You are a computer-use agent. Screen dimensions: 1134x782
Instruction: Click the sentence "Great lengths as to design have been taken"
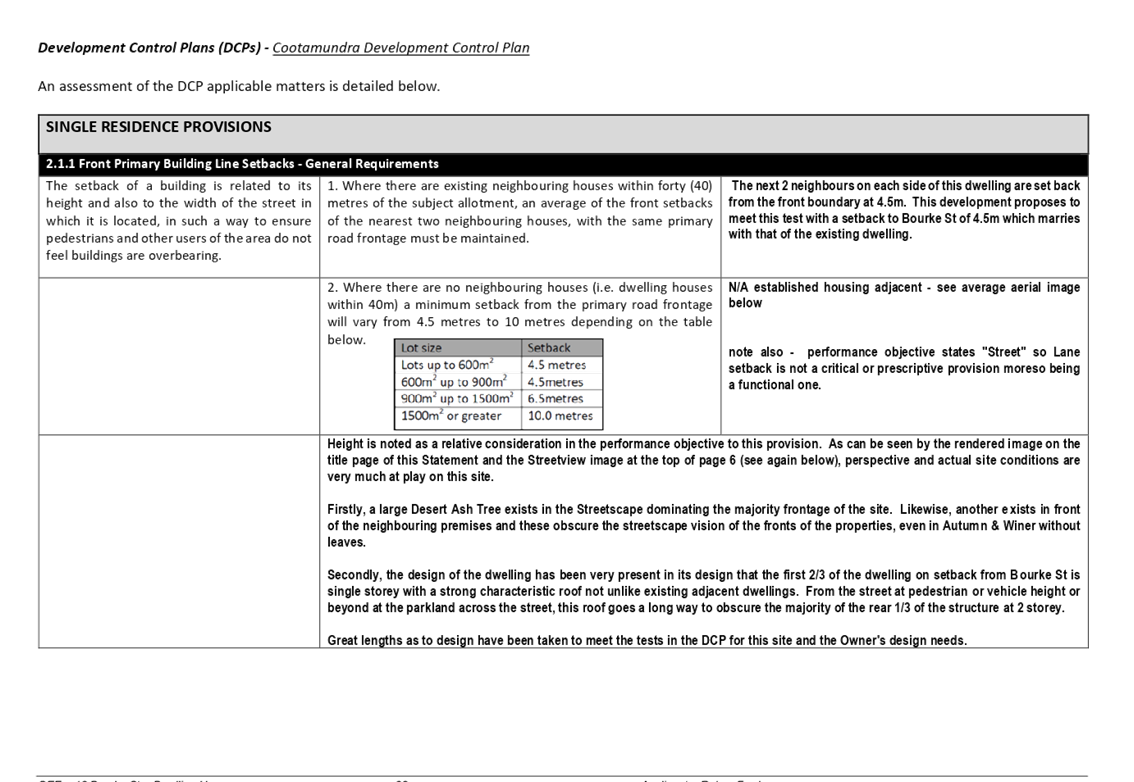click(x=647, y=640)
